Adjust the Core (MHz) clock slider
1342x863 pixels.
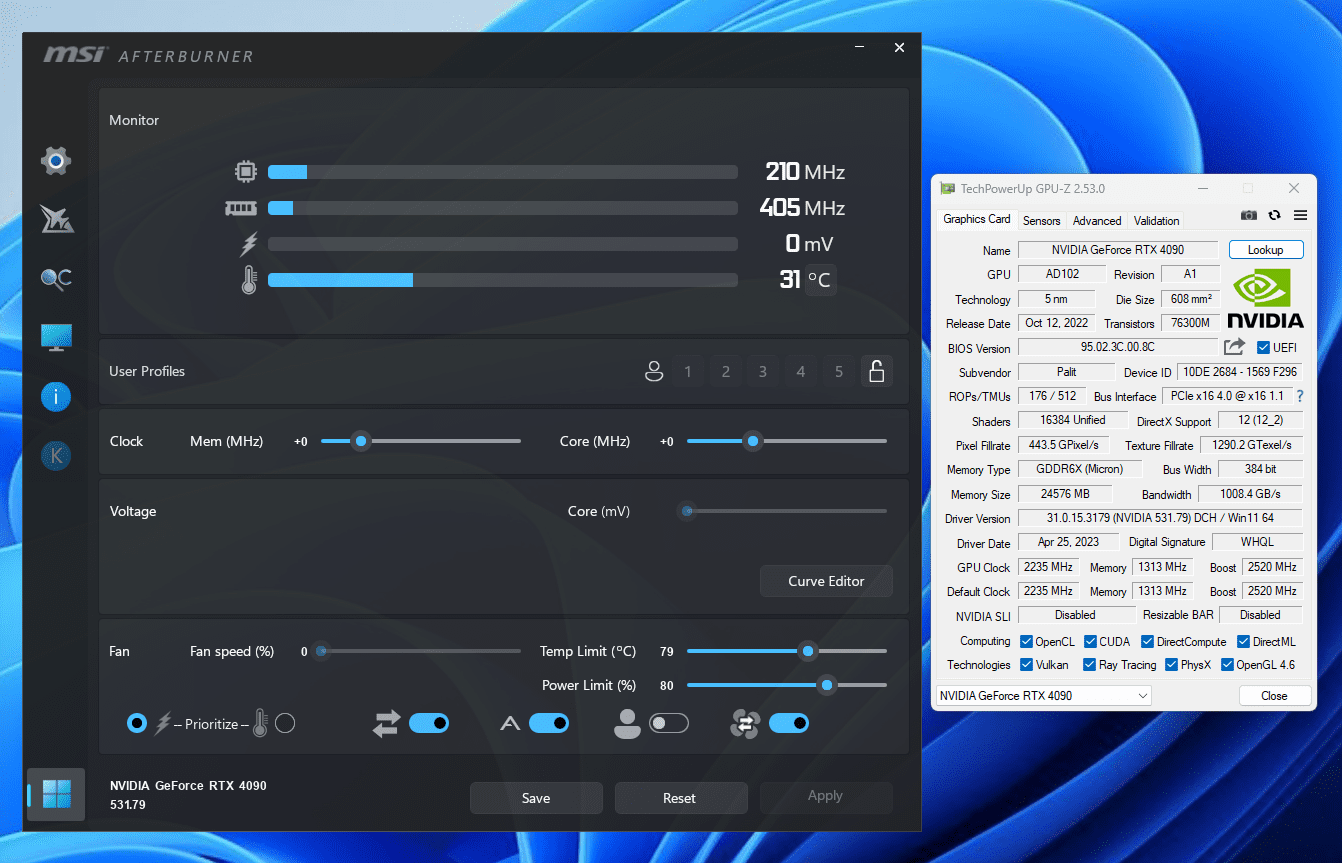coord(787,441)
